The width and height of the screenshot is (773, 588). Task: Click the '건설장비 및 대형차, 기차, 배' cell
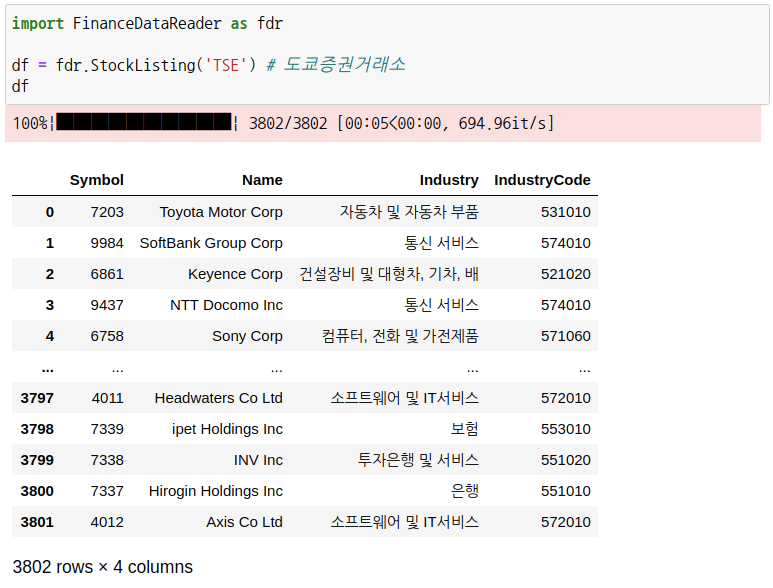pyautogui.click(x=389, y=274)
